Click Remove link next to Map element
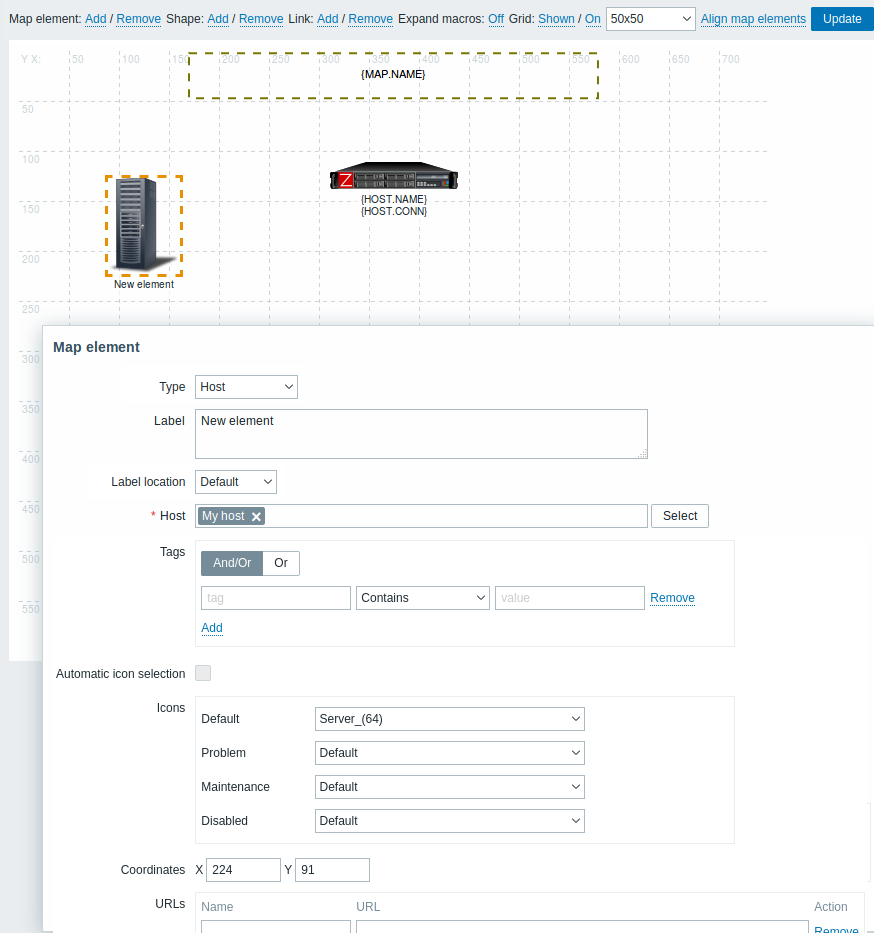The width and height of the screenshot is (874, 933). pyautogui.click(x=139, y=19)
